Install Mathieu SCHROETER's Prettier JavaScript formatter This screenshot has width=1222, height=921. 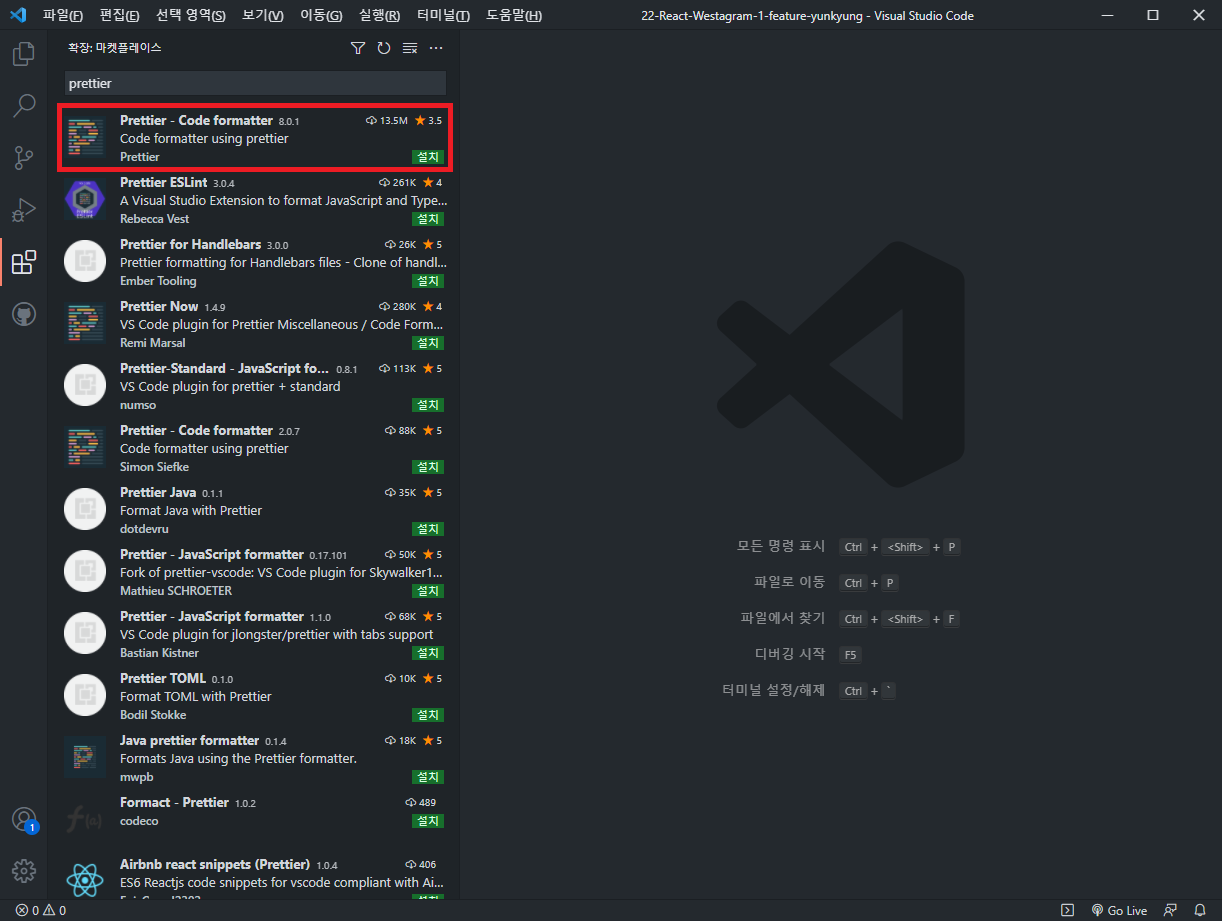(428, 591)
